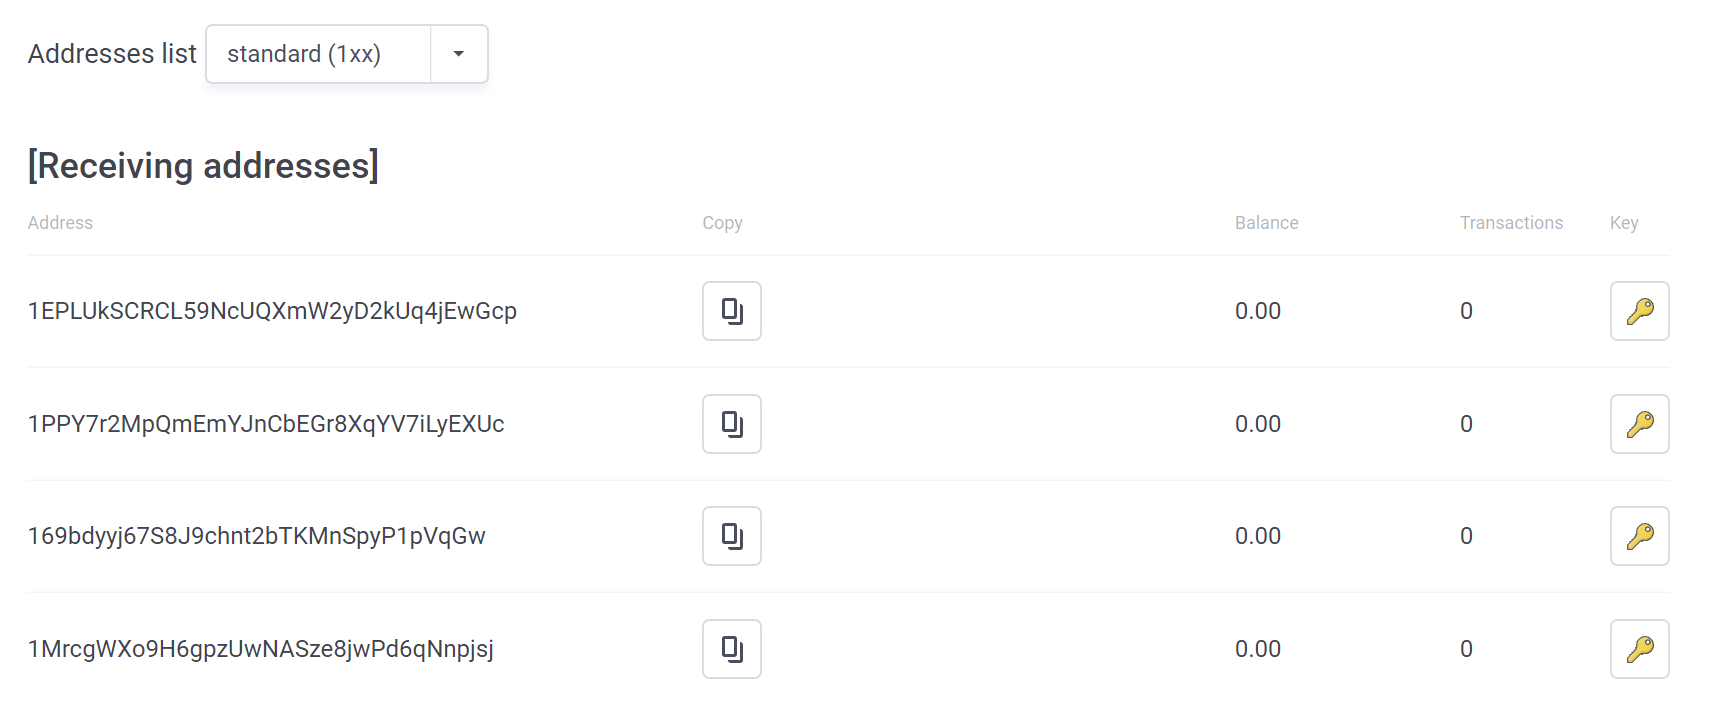Show the key for the 1EPLUkSCRCL59 address
This screenshot has width=1722, height=703.
pos(1640,311)
